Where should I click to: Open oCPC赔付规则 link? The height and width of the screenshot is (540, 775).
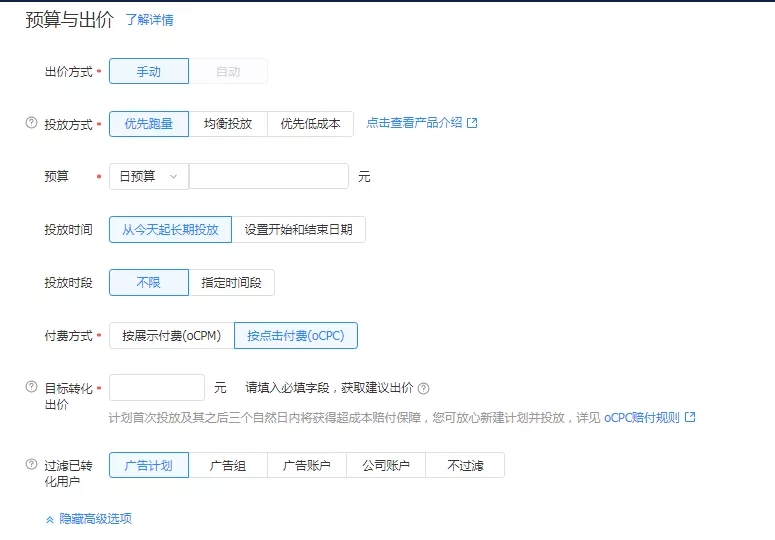click(x=641, y=417)
